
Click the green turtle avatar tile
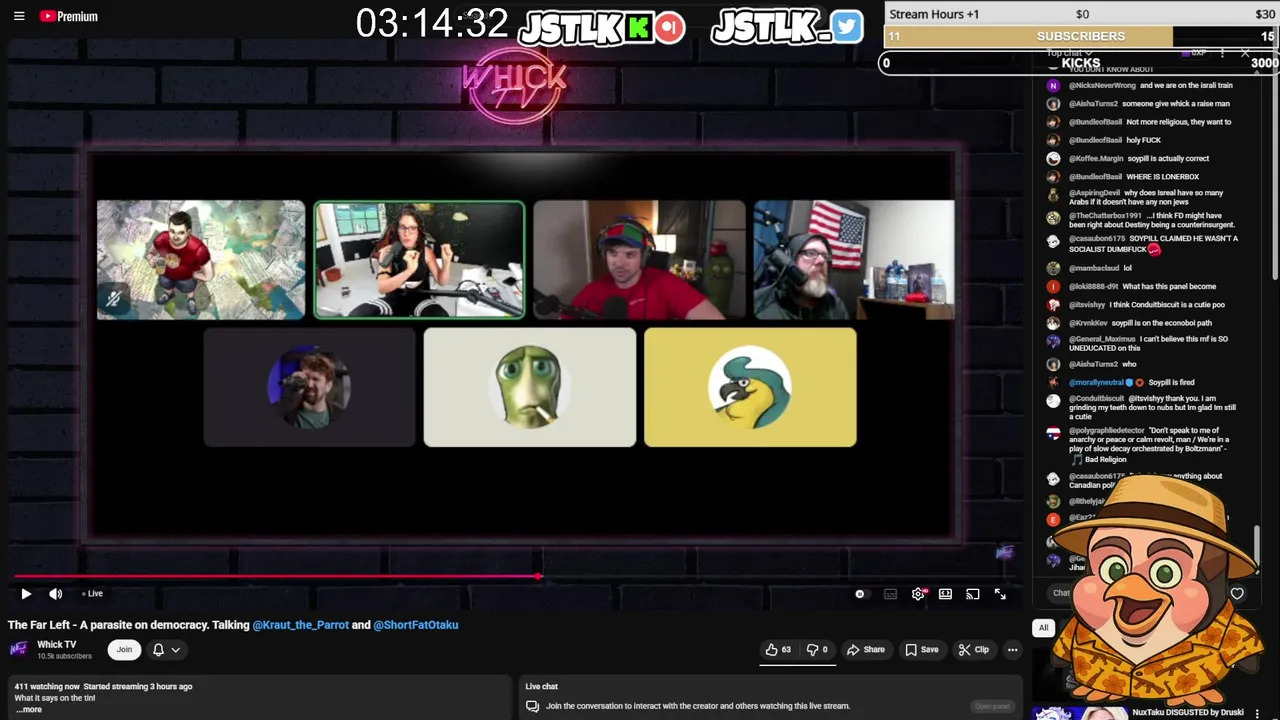click(530, 387)
